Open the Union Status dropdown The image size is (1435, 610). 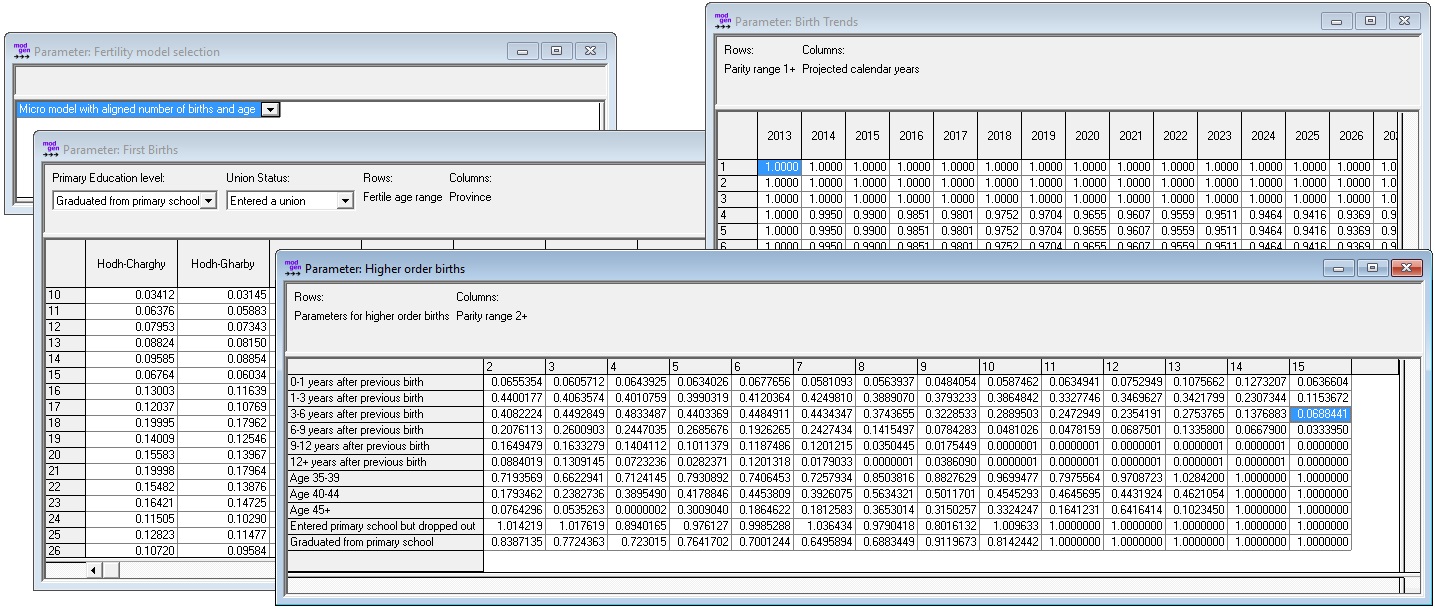[x=345, y=201]
